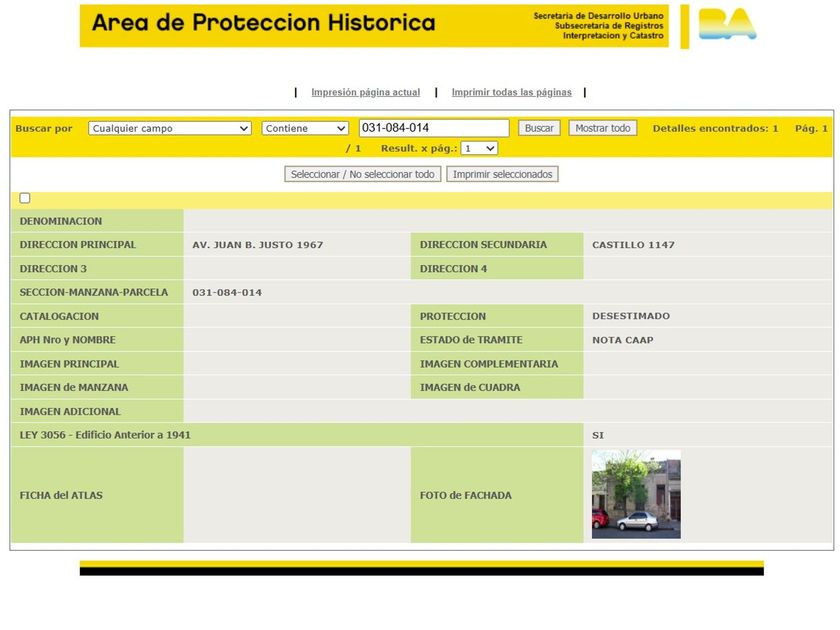Click the 'IMAGEN ADICIONAL' label
The height and width of the screenshot is (630, 840).
(x=70, y=412)
